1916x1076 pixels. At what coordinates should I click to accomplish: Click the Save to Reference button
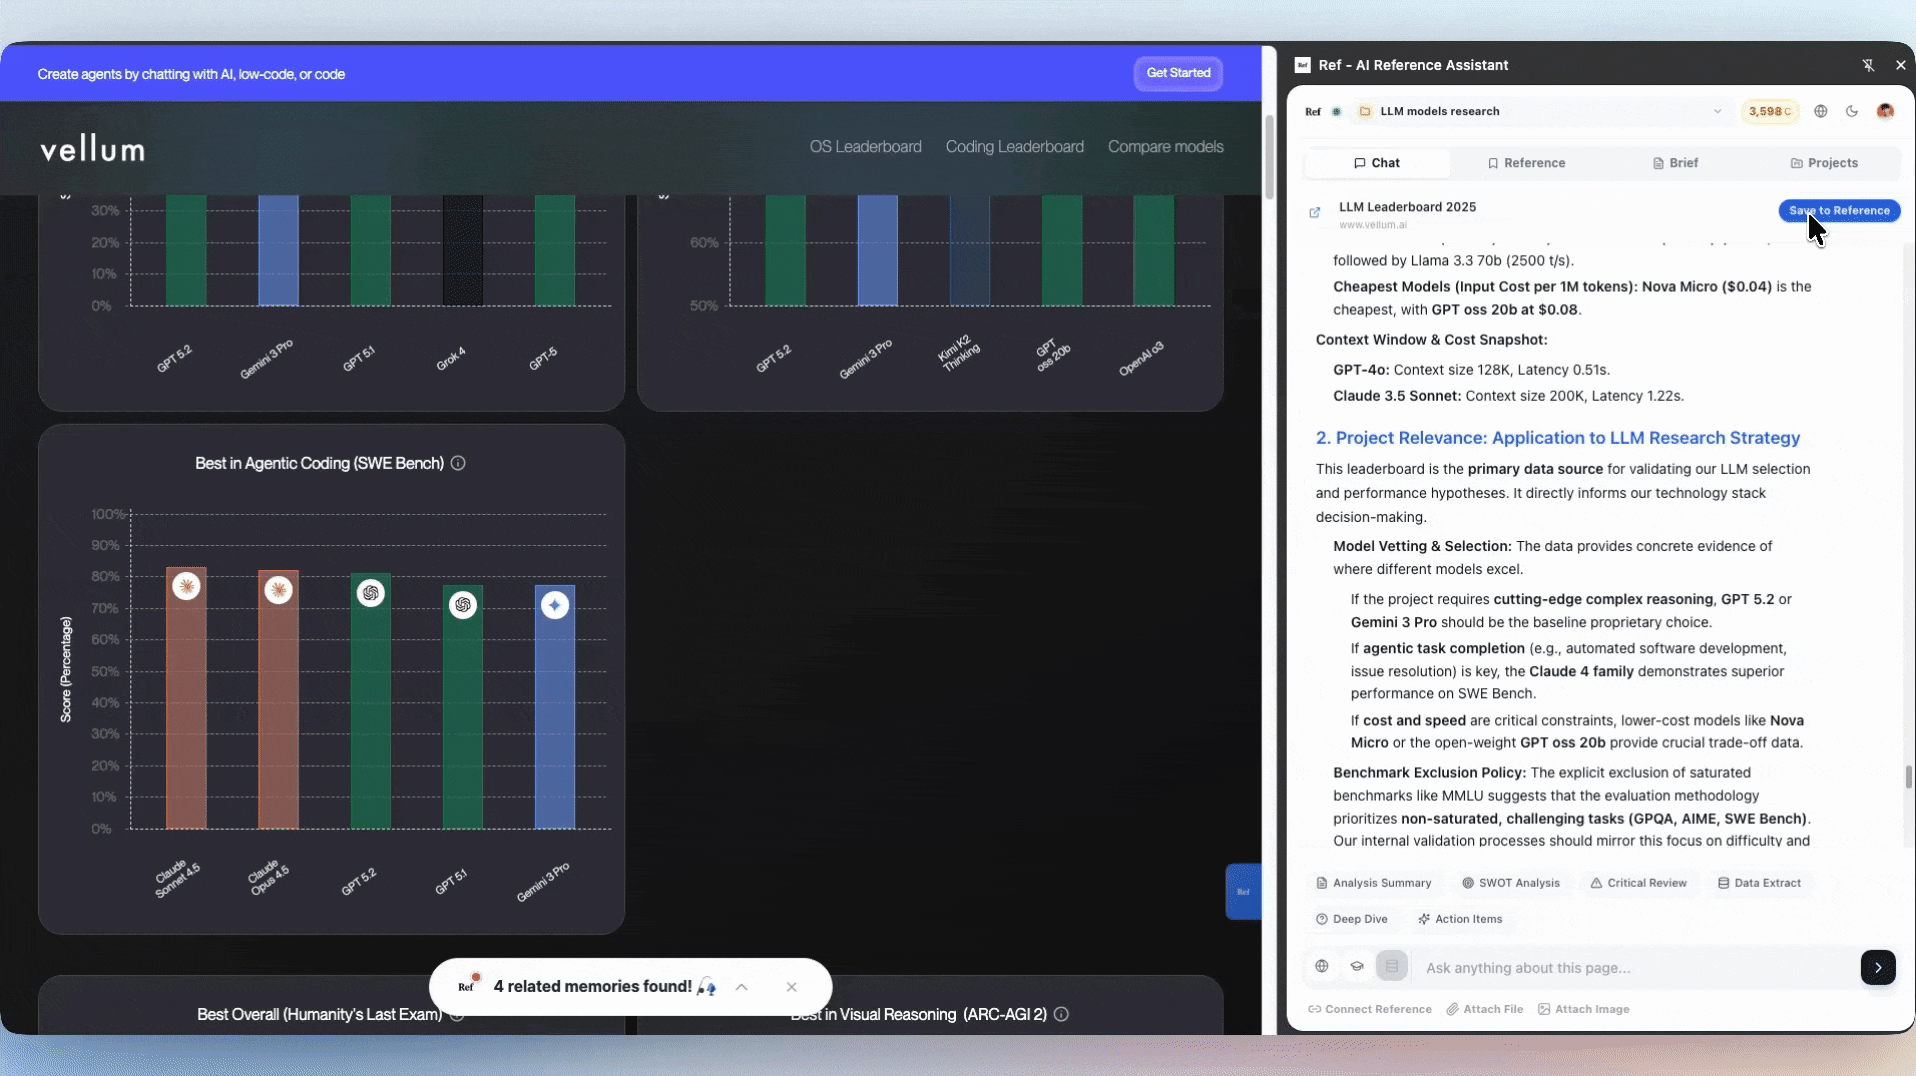(1838, 210)
